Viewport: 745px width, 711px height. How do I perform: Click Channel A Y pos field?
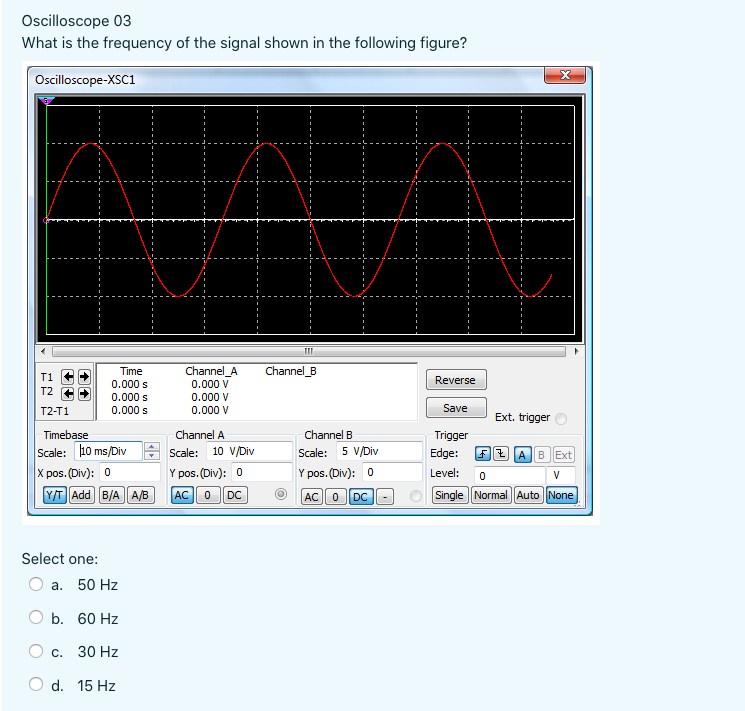261,472
